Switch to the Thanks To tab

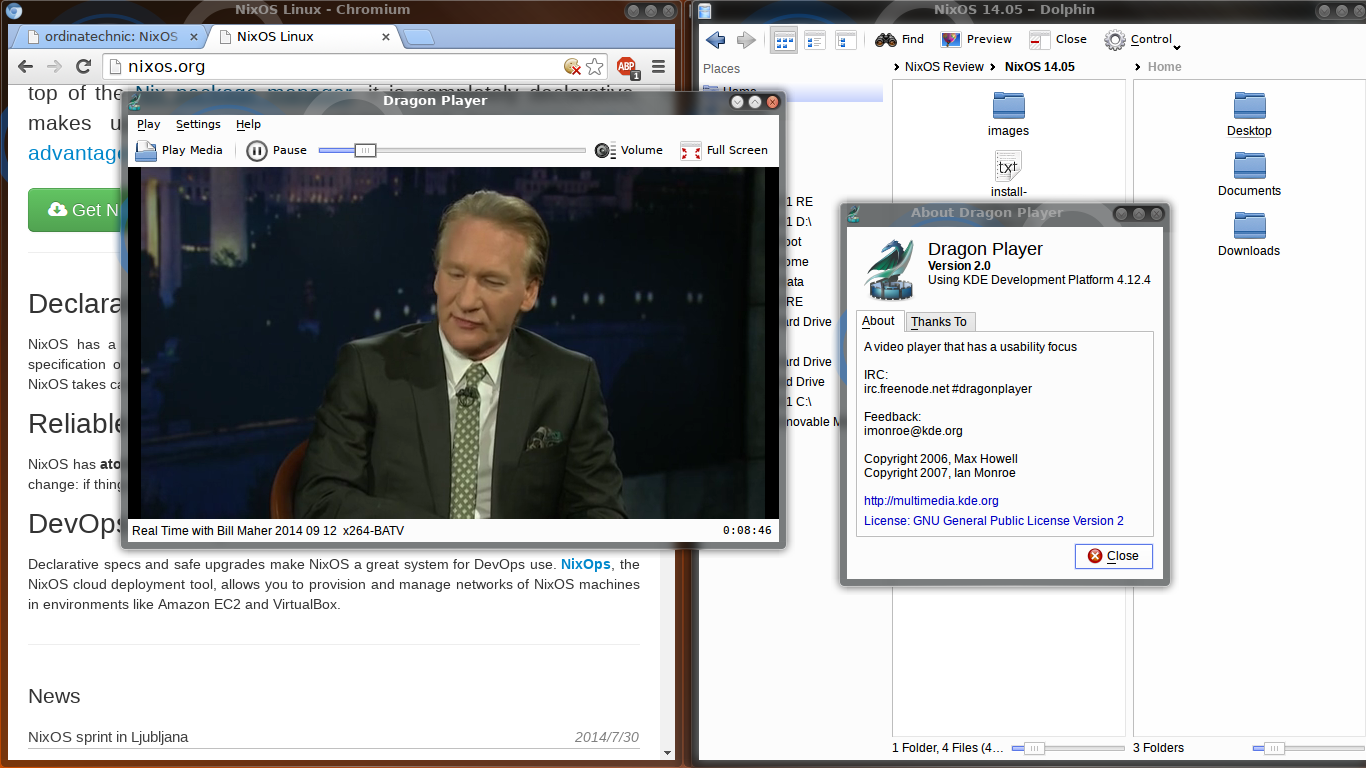939,322
